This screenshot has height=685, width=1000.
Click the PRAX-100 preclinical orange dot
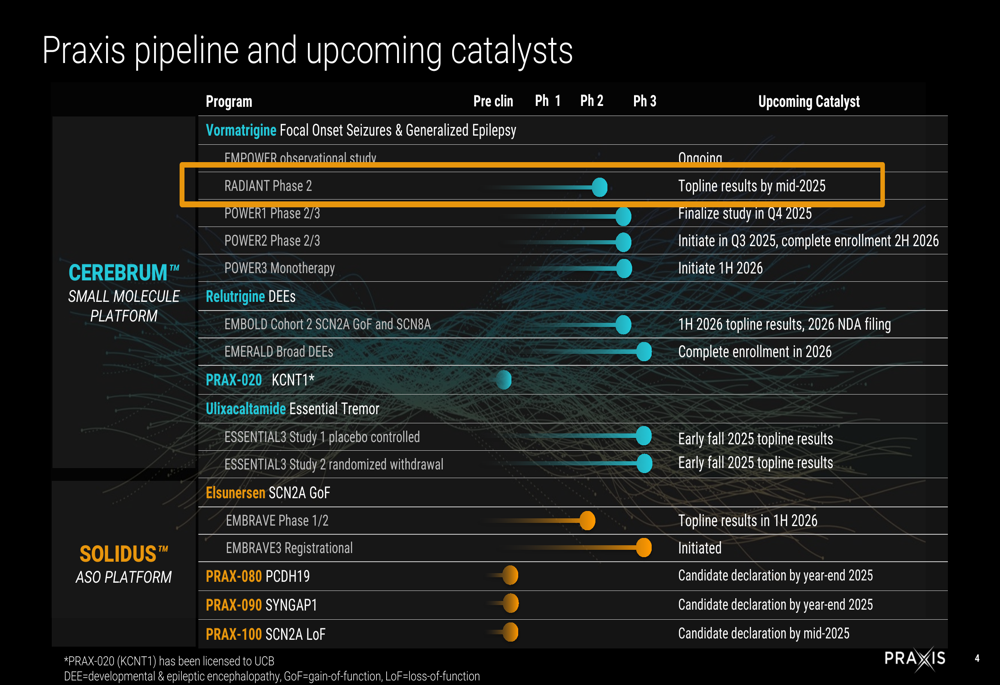(510, 633)
